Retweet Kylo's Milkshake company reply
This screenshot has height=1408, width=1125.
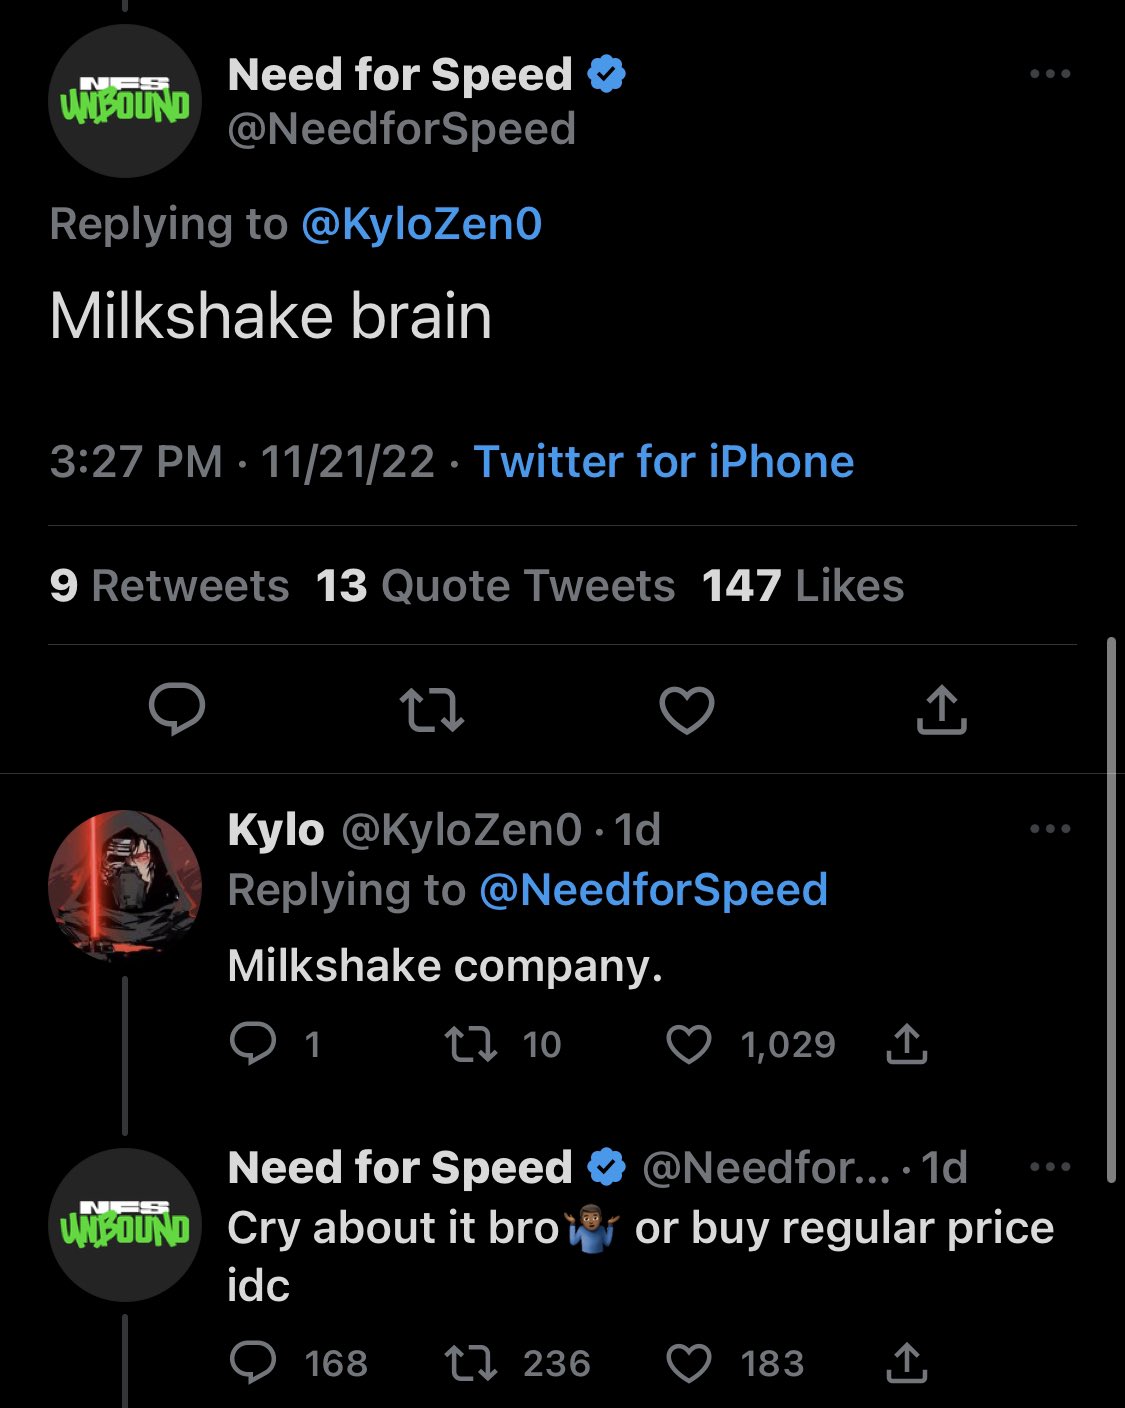[471, 1044]
